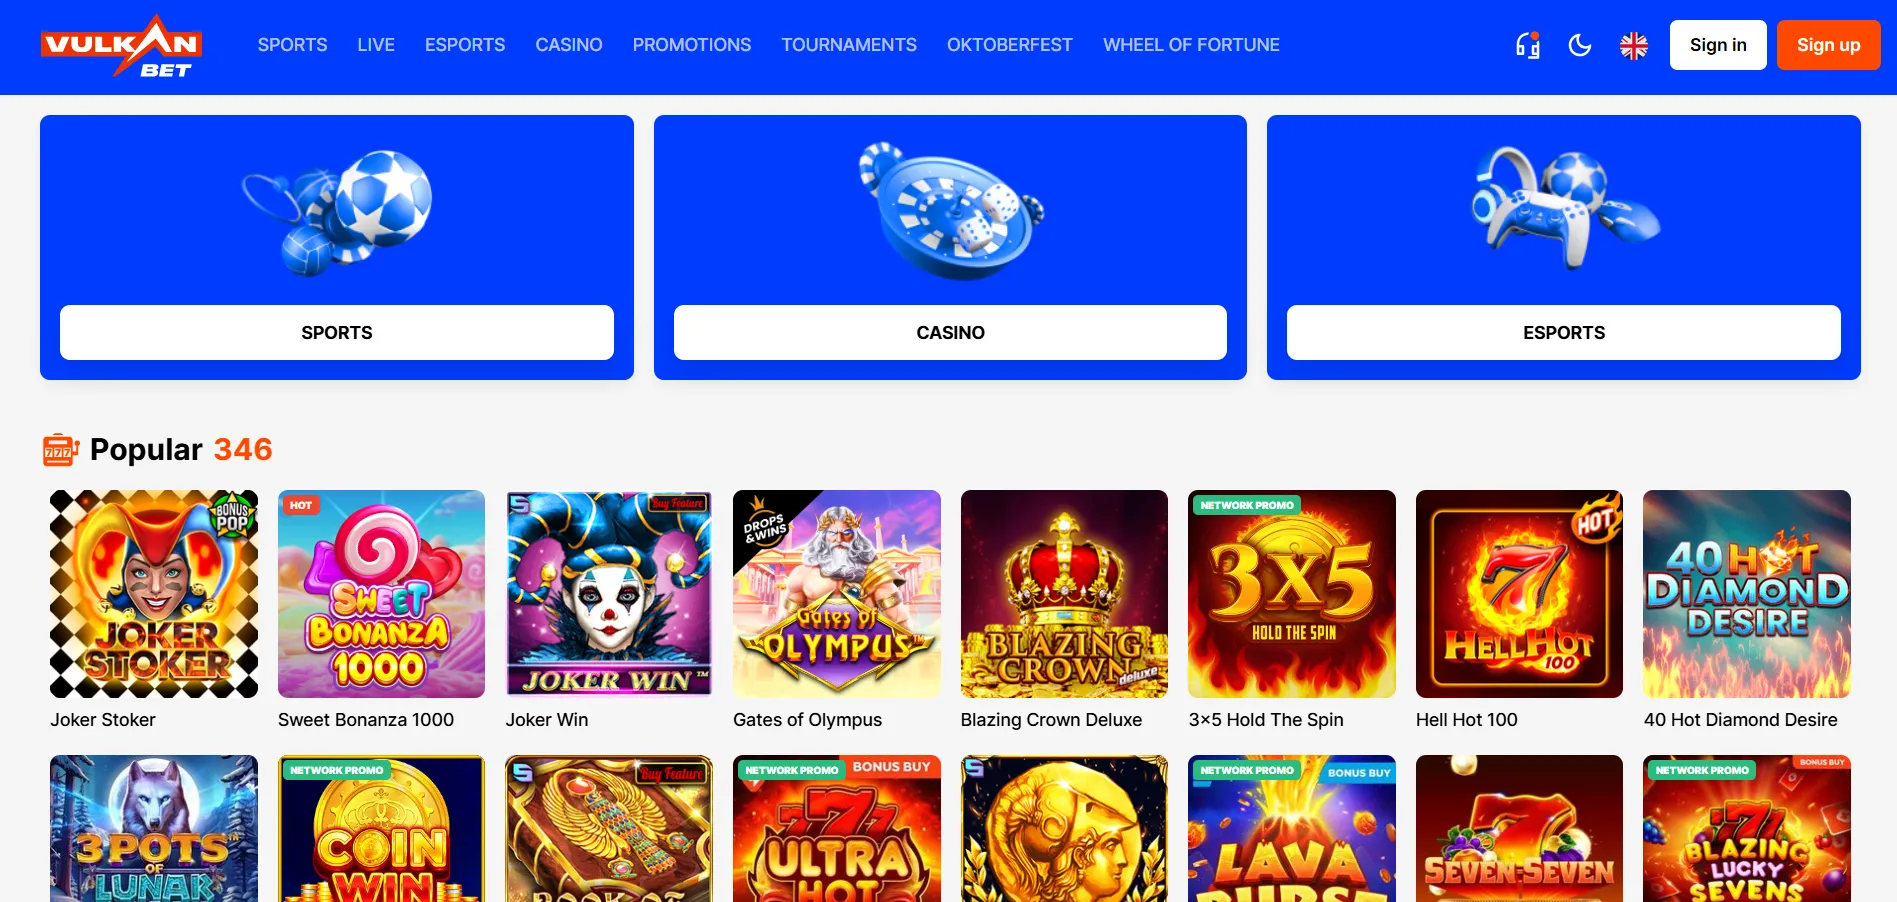Open the Oktoberfest navigation link

coord(1009,45)
